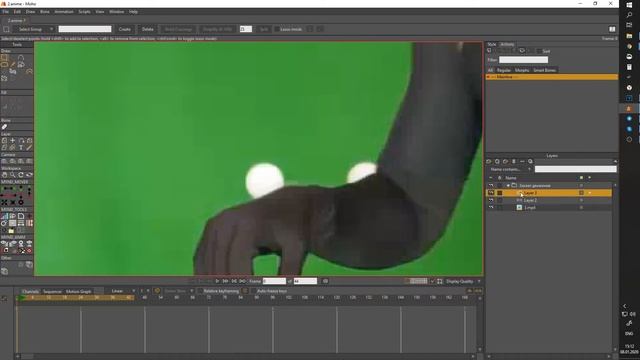
Task: Toggle the Lasso mode checkbox
Action: 277,29
